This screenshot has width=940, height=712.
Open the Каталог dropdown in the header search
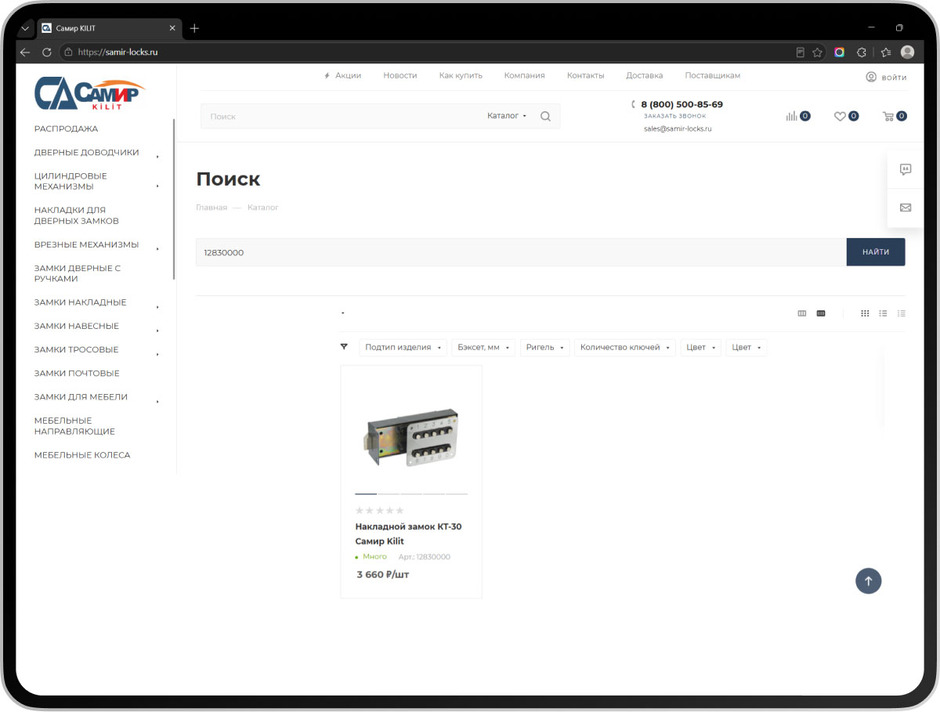click(x=507, y=116)
